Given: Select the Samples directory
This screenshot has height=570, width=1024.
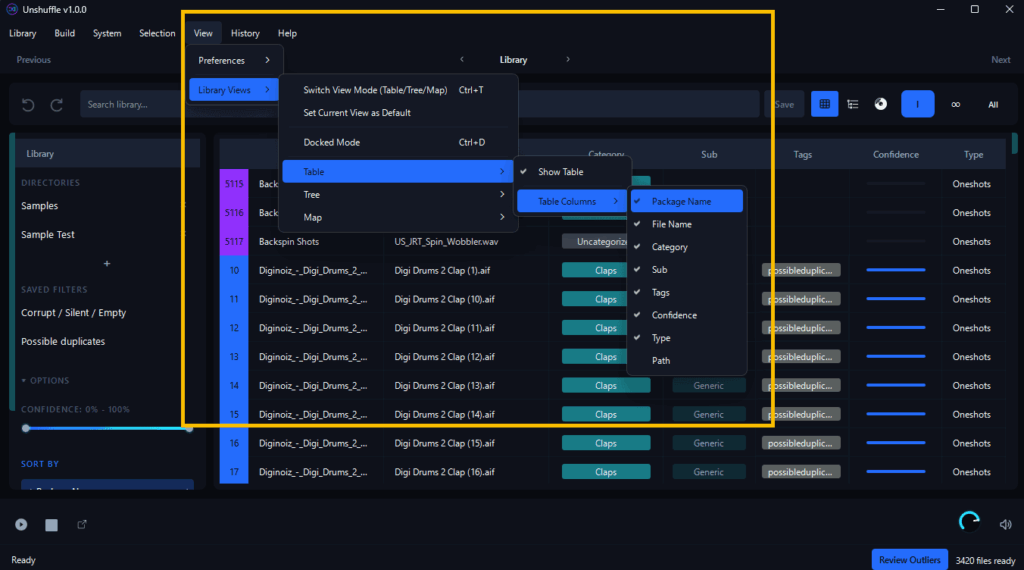Looking at the screenshot, I should 39,206.
